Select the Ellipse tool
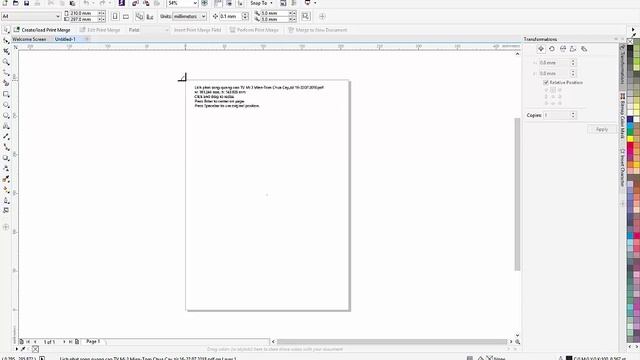The height and width of the screenshot is (360, 640). click(6, 105)
